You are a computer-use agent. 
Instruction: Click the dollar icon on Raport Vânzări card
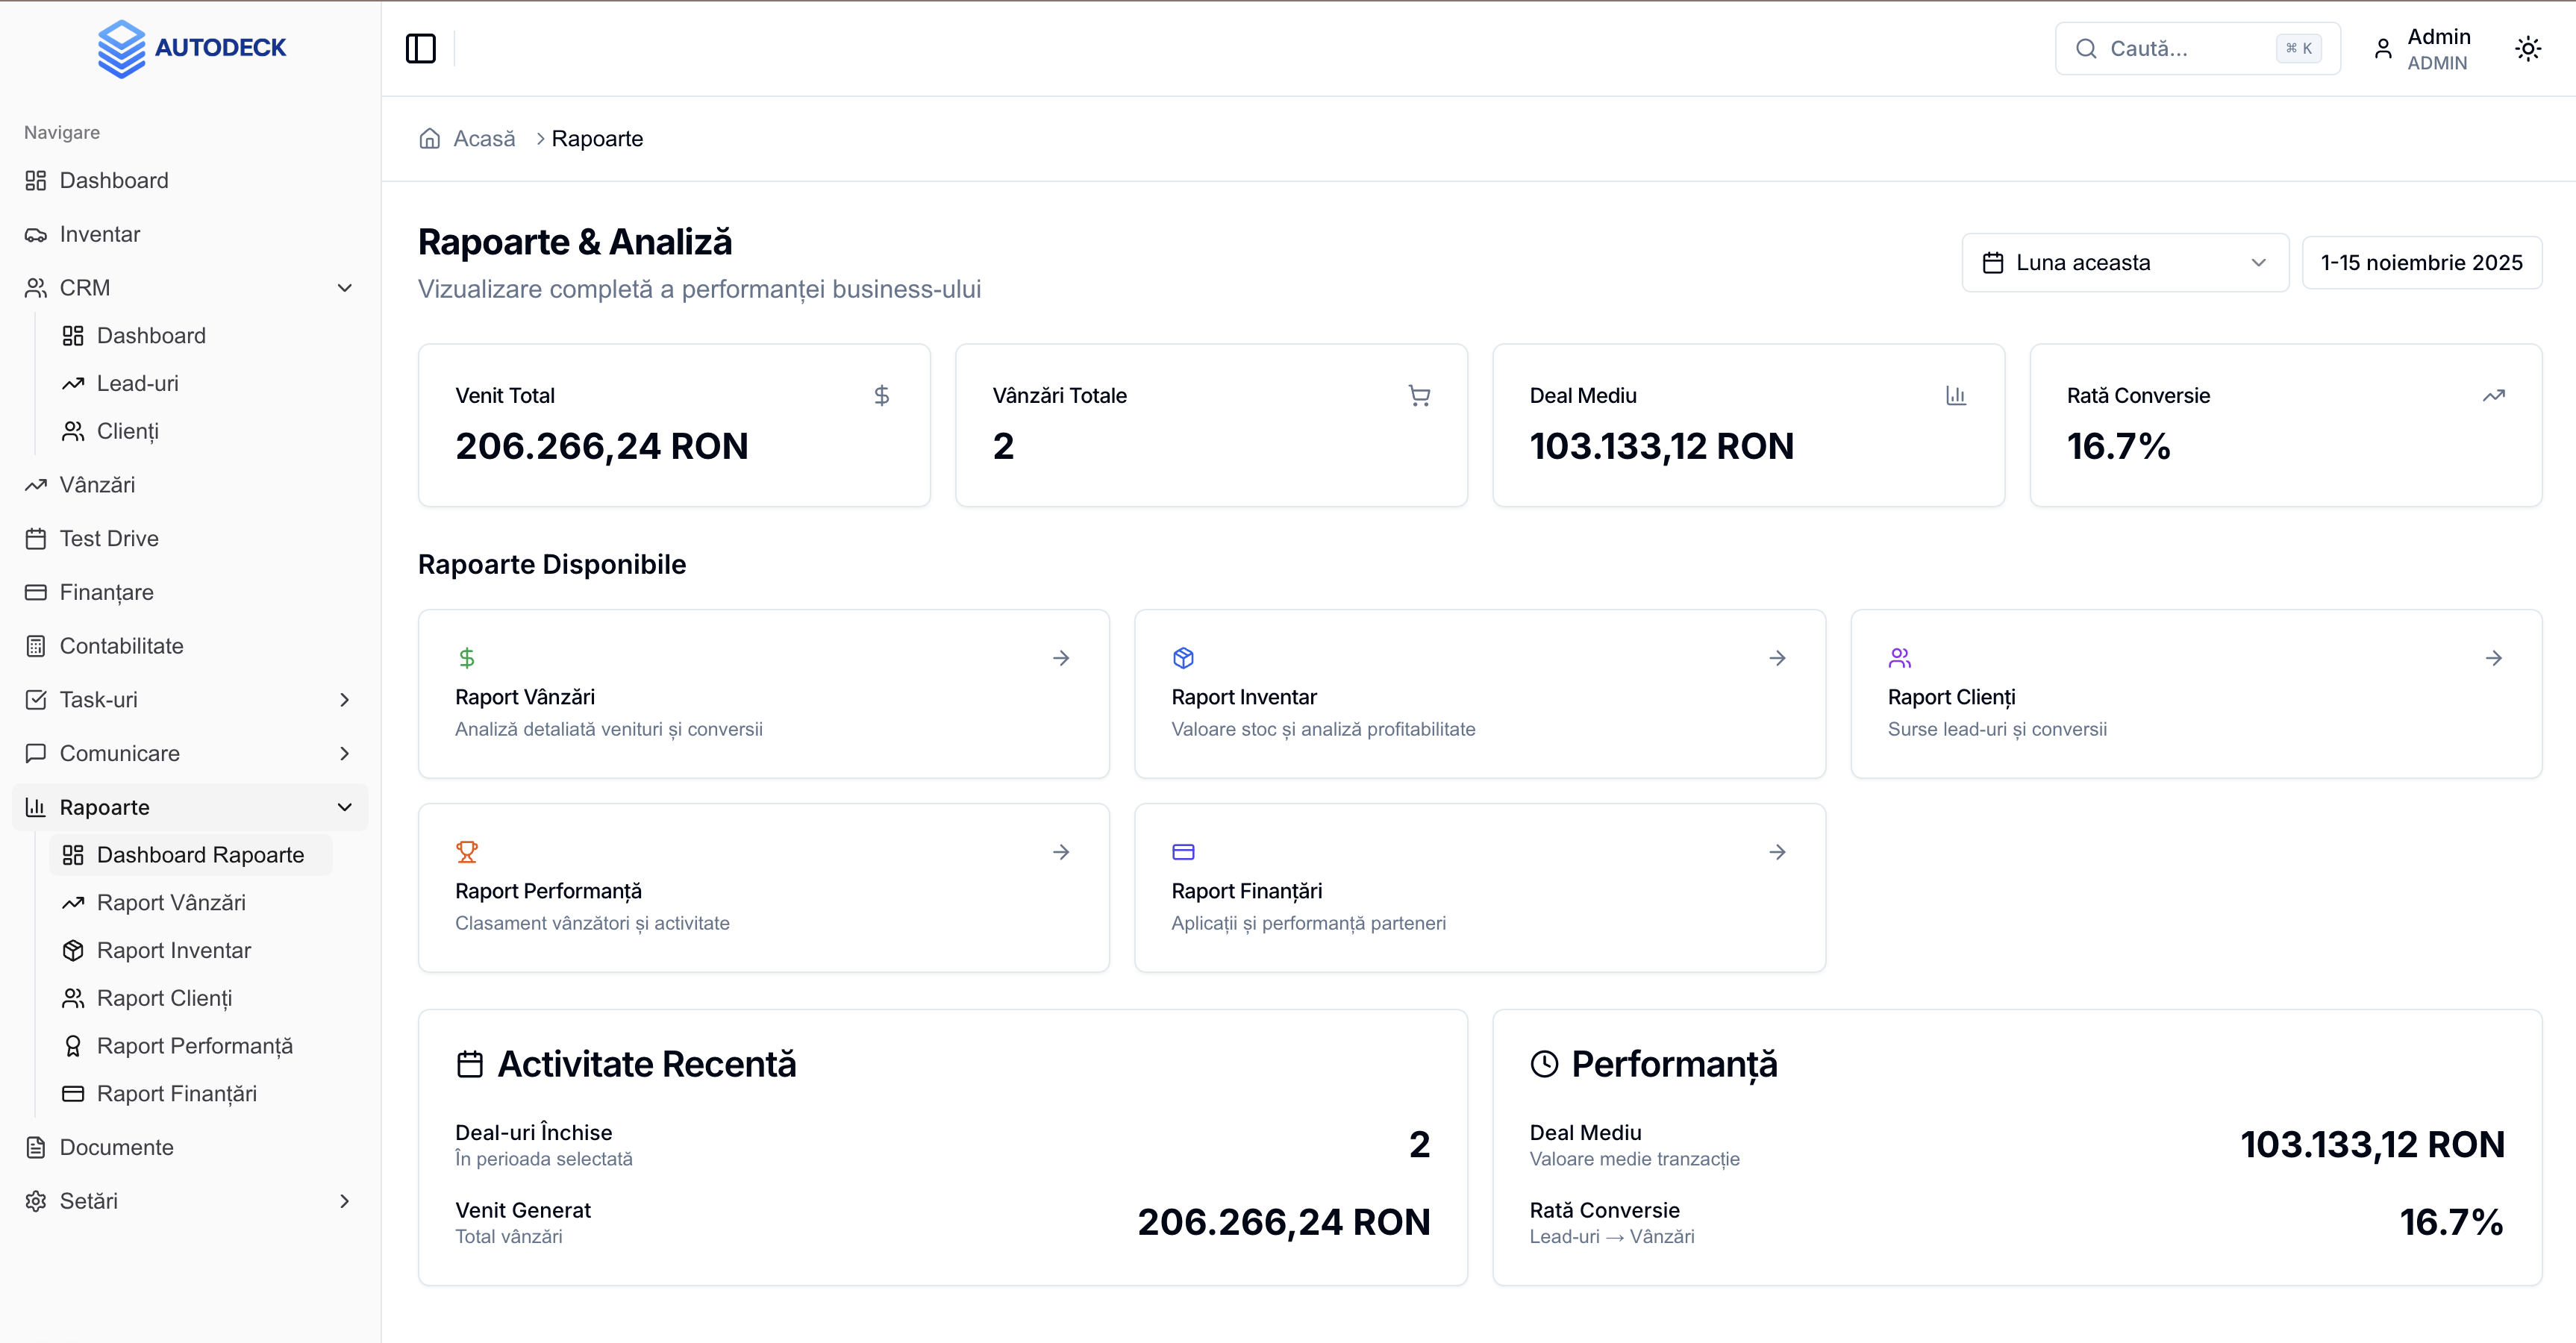[x=467, y=658]
